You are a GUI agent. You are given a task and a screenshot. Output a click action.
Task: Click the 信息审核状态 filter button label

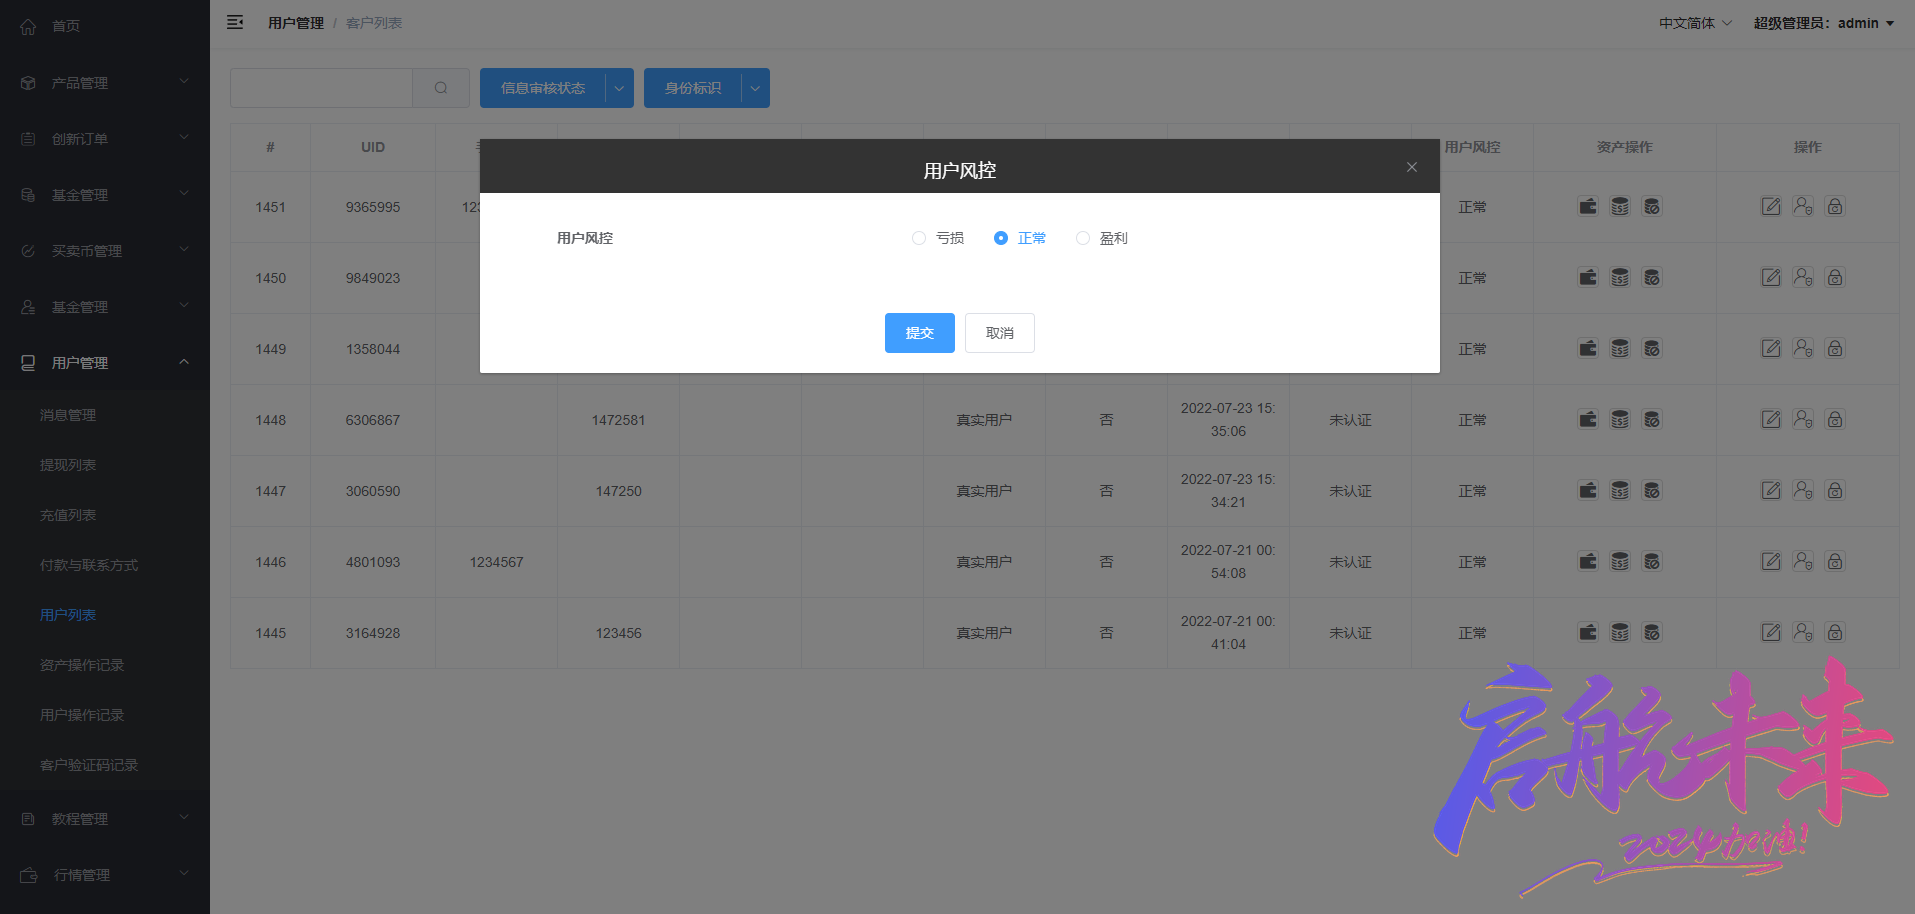(543, 88)
